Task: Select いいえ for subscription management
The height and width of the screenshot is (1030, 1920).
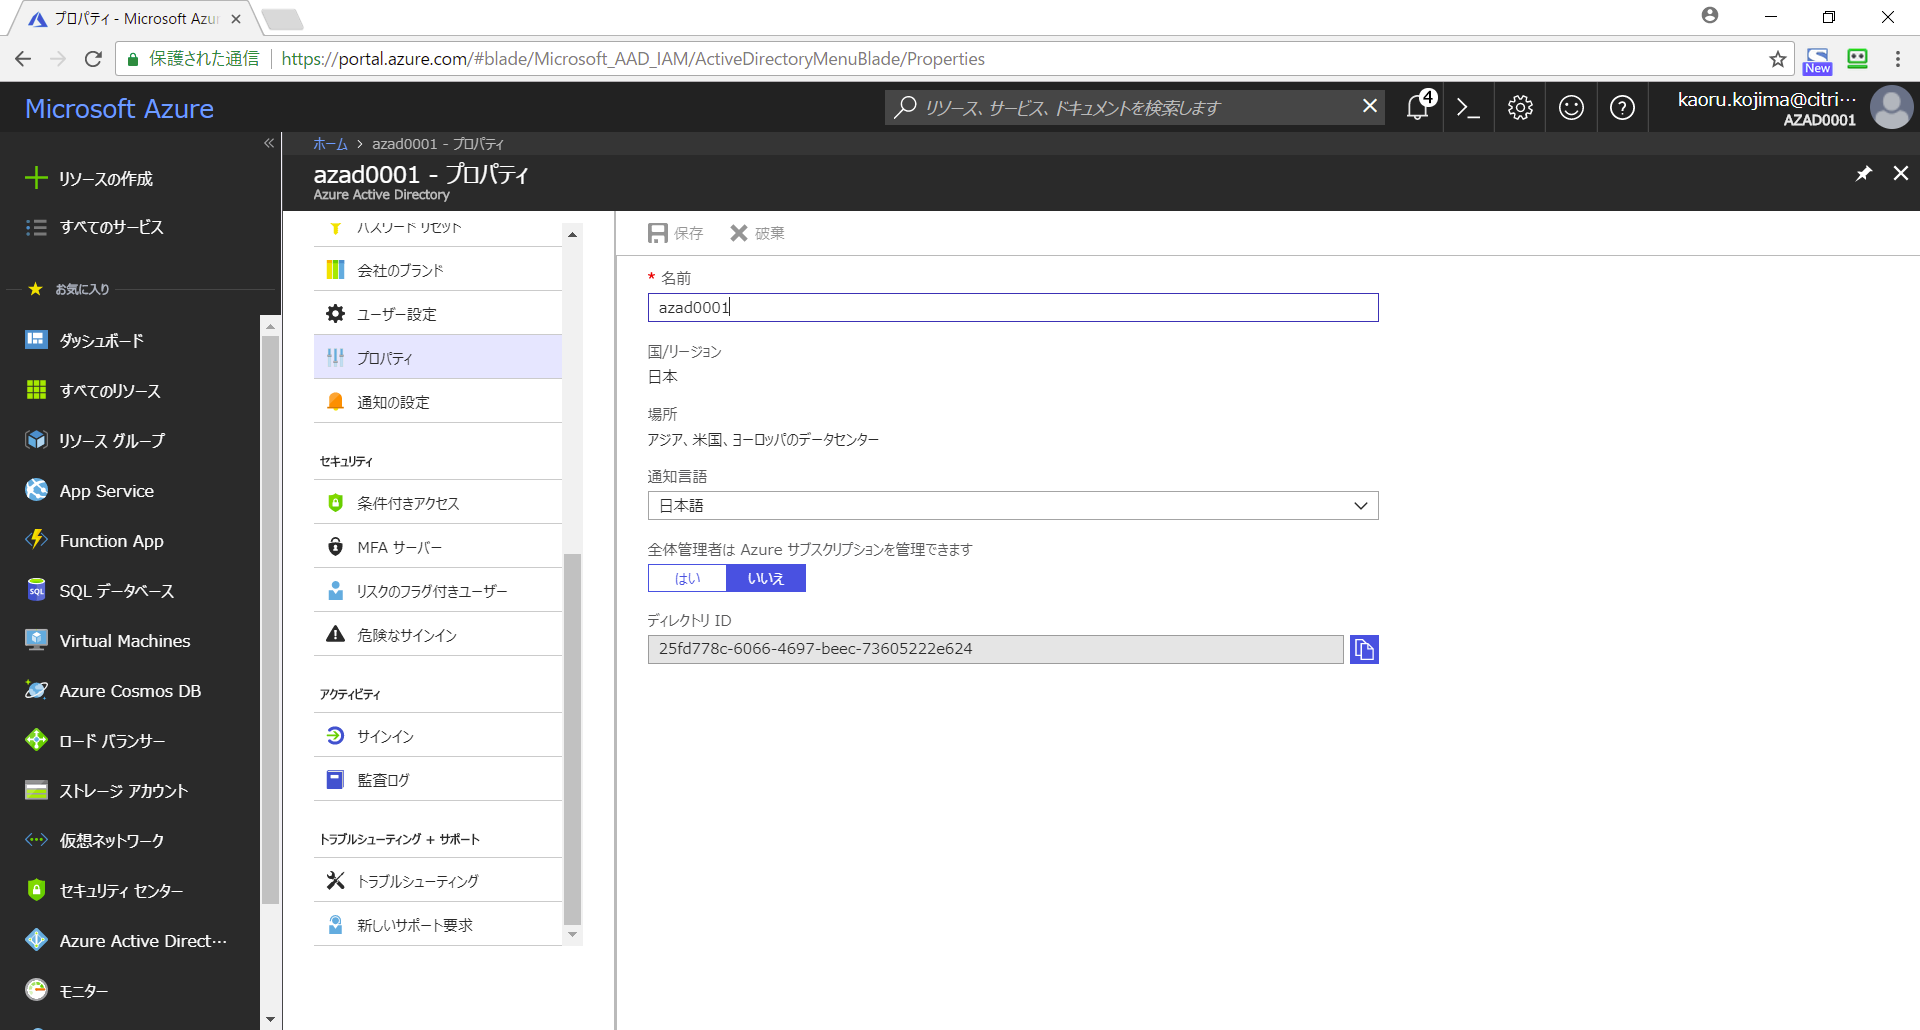Action: pos(765,578)
